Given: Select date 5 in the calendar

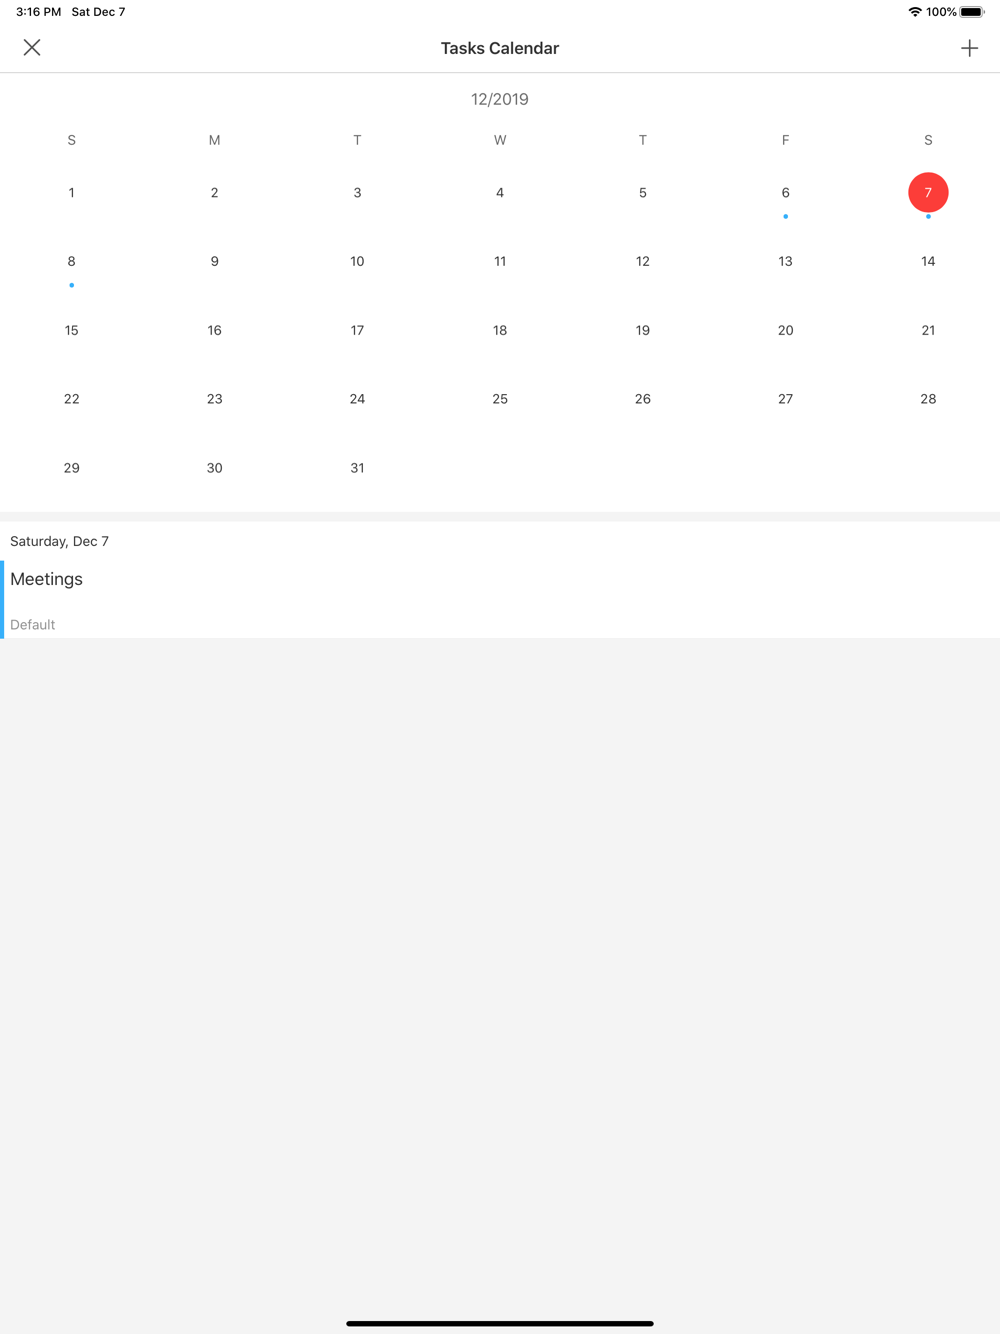Looking at the screenshot, I should [x=643, y=193].
